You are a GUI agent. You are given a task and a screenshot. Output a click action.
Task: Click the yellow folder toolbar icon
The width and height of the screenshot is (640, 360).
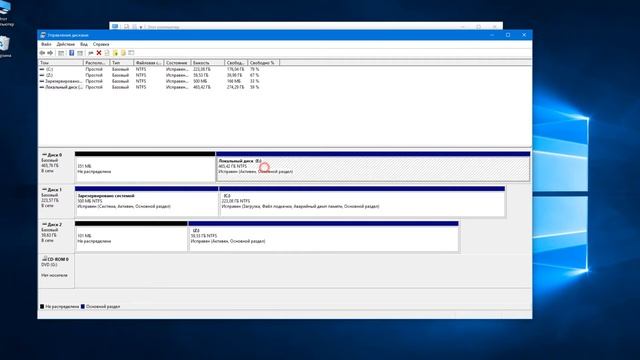(123, 53)
